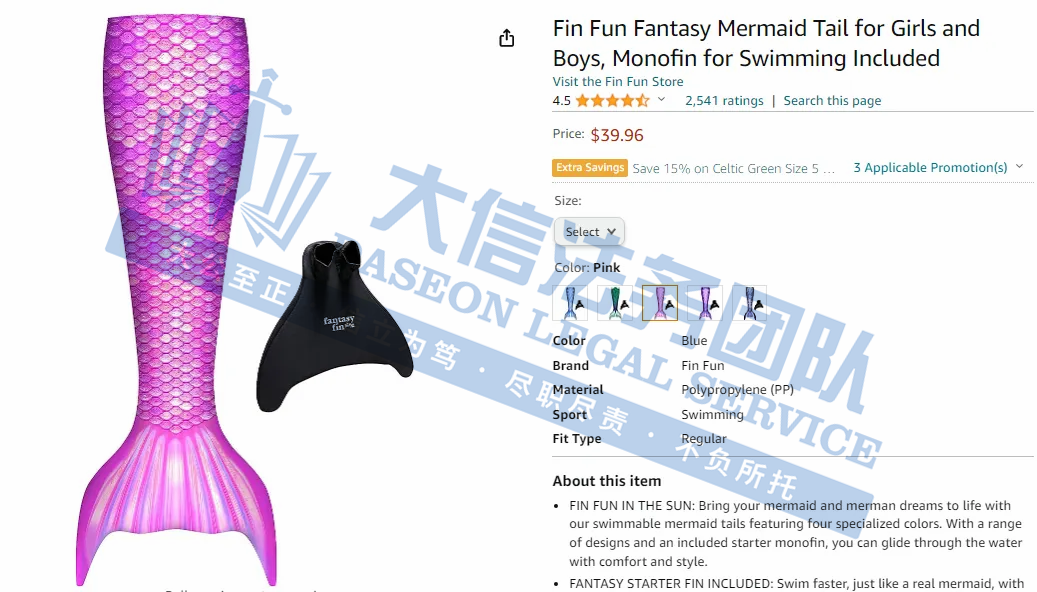Open the star ratings popover chevron

point(661,100)
